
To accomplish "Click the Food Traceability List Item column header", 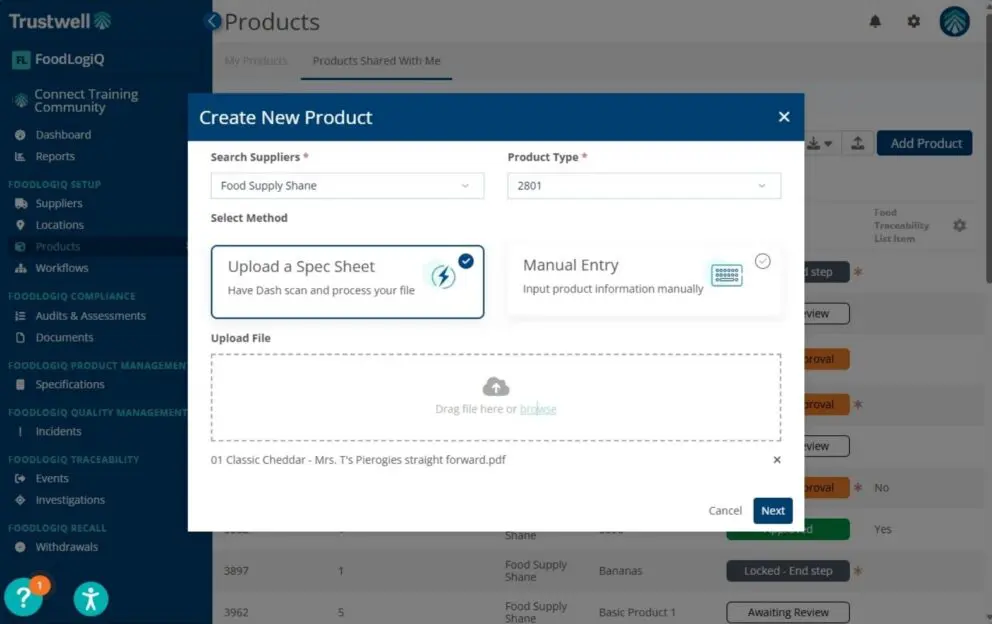I will pyautogui.click(x=901, y=225).
